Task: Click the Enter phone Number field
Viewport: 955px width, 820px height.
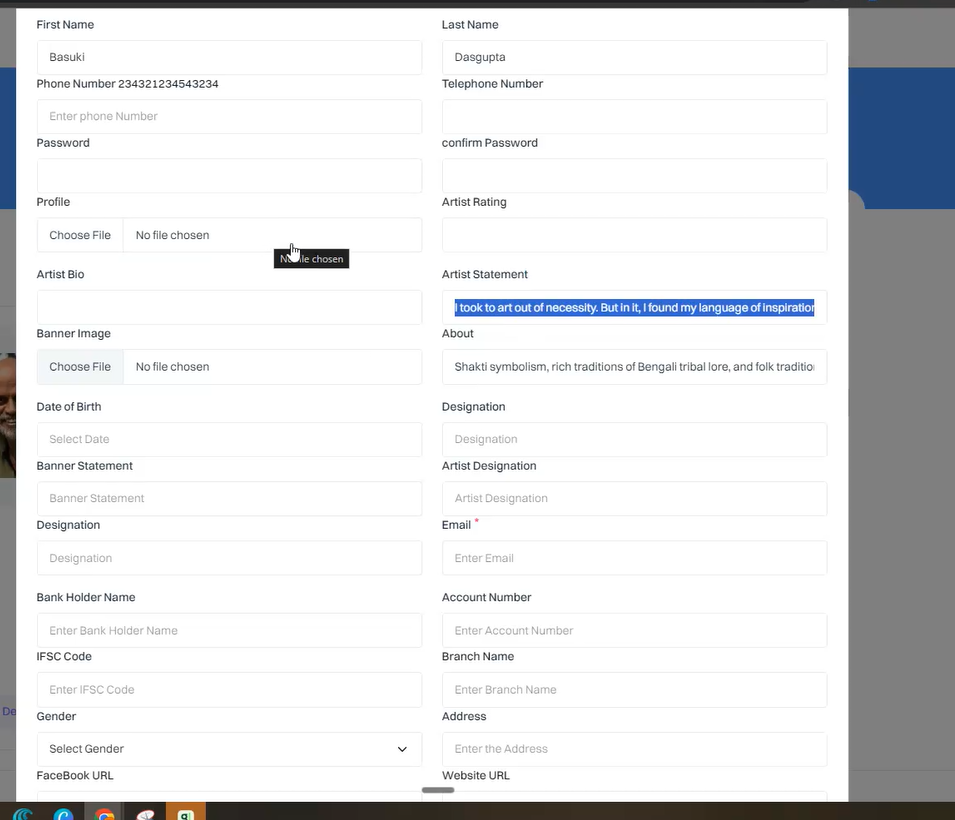Action: pos(229,117)
